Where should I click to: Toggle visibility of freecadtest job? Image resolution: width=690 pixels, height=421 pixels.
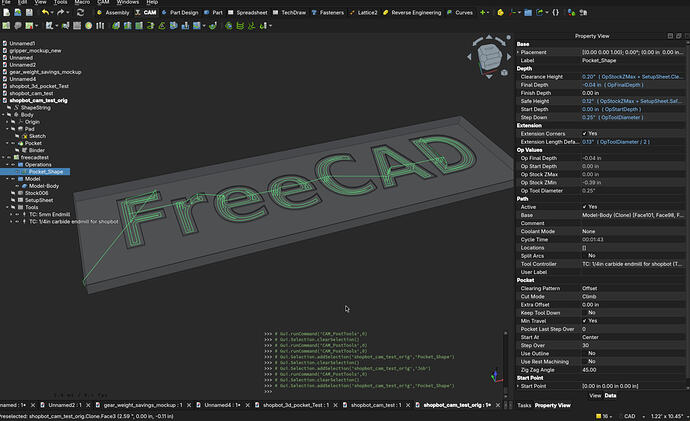tap(9, 157)
